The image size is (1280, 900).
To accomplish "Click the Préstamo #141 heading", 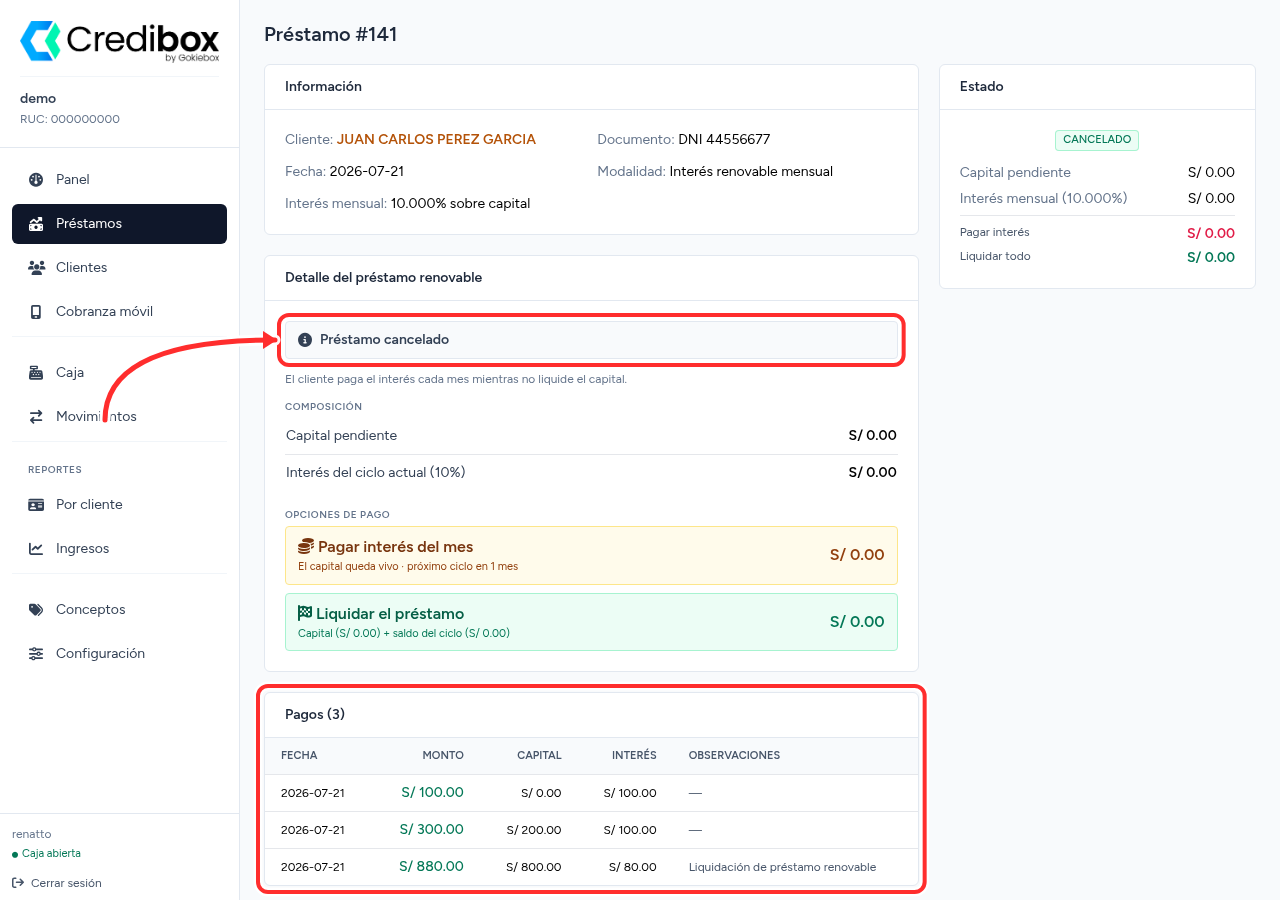I will pos(331,35).
